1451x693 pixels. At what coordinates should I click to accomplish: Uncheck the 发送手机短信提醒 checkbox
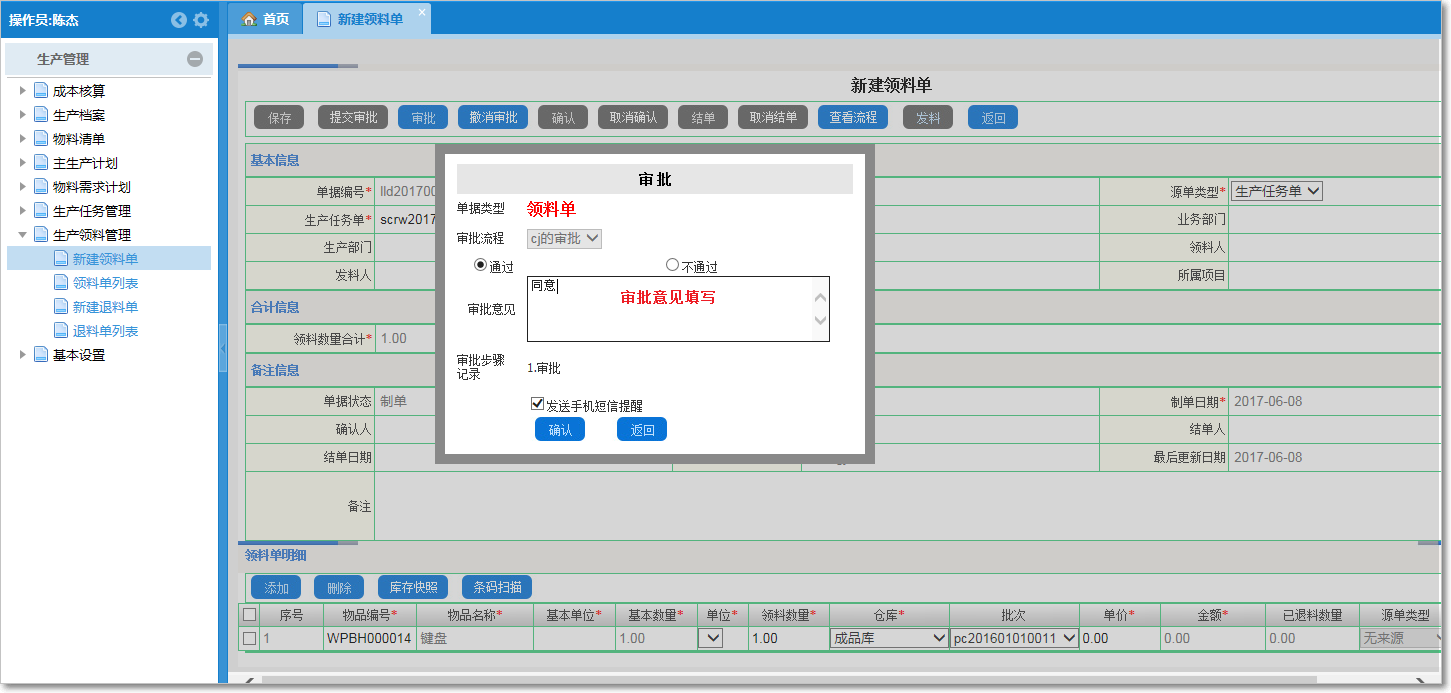pyautogui.click(x=536, y=404)
